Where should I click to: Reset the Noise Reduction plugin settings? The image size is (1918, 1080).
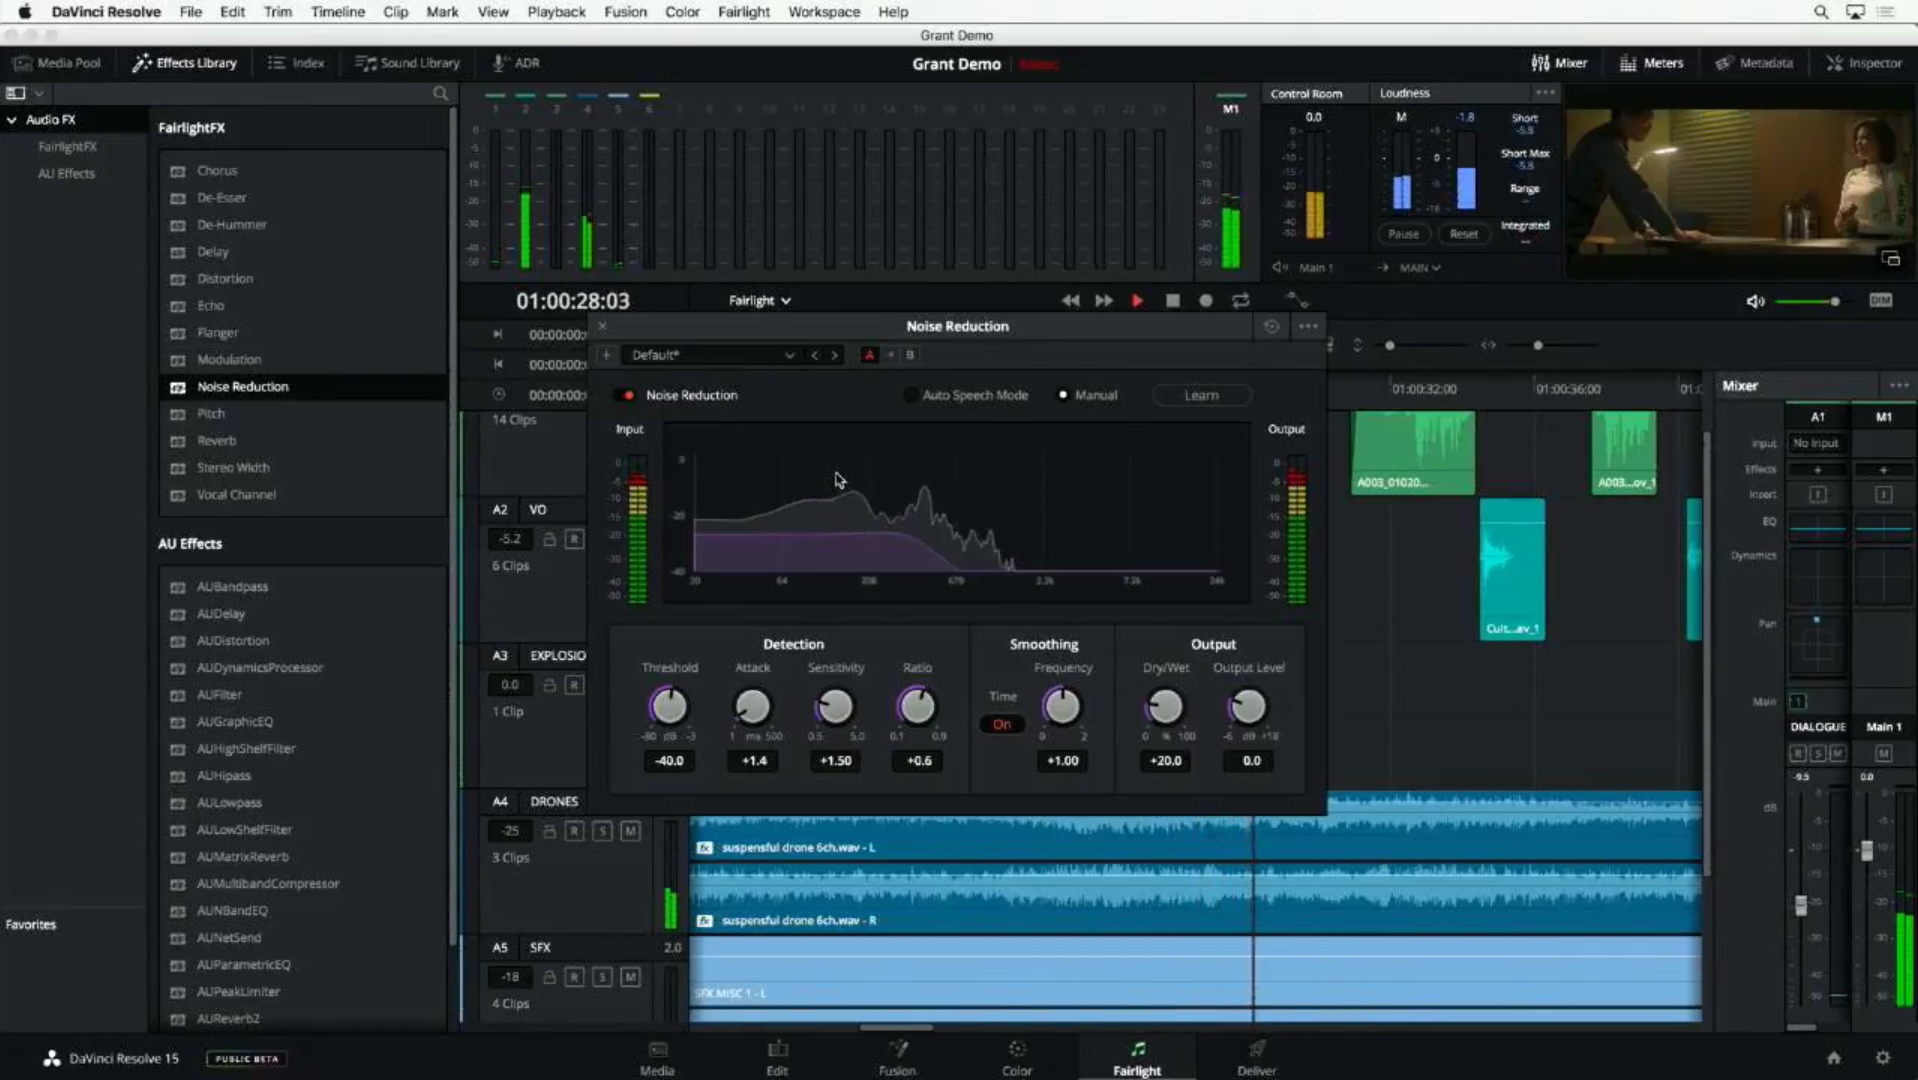click(x=1271, y=326)
